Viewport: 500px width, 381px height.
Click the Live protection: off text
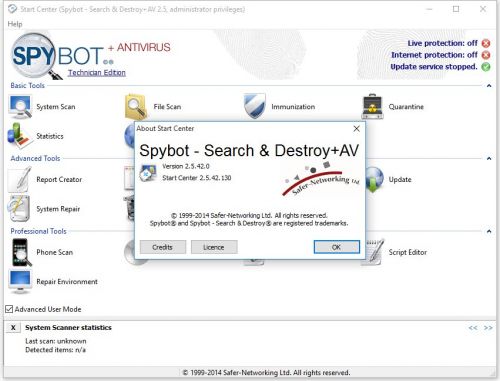coord(442,43)
